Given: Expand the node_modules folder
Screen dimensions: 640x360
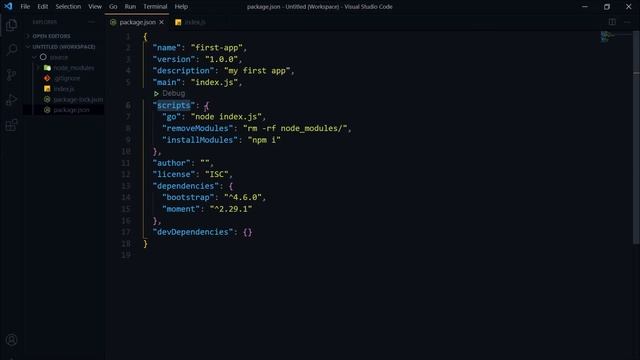Looking at the screenshot, I should (x=39, y=68).
